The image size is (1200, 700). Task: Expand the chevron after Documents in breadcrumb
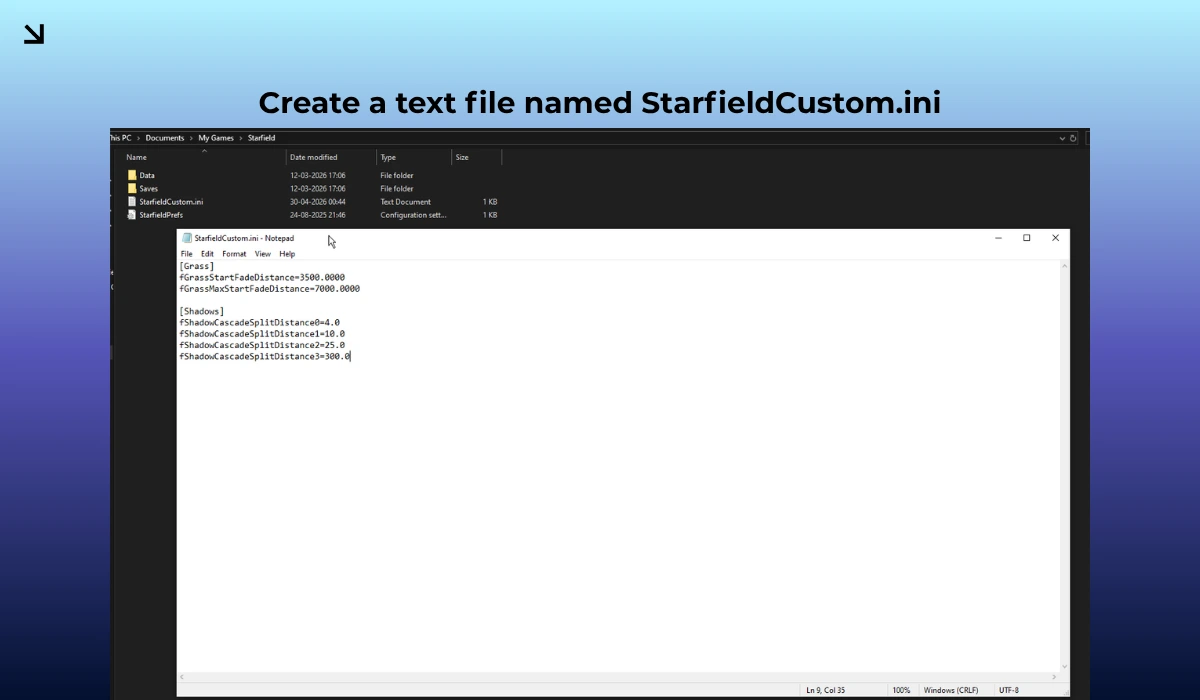191,138
